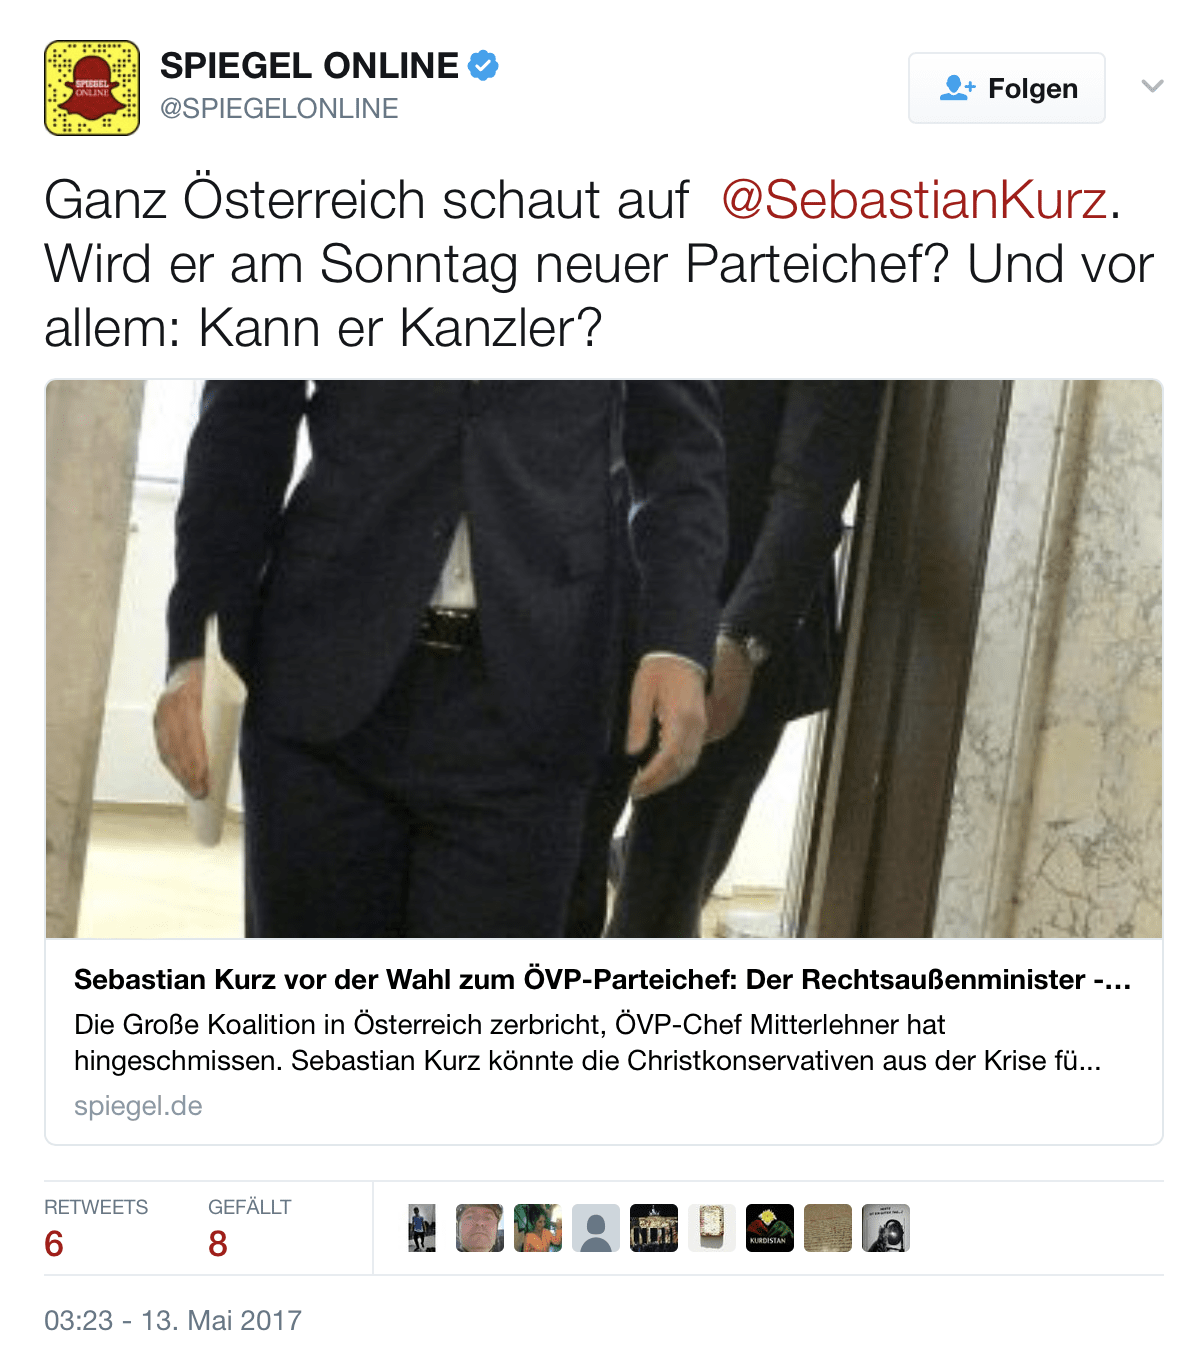Open the @SebastianKurz mention

[x=914, y=199]
